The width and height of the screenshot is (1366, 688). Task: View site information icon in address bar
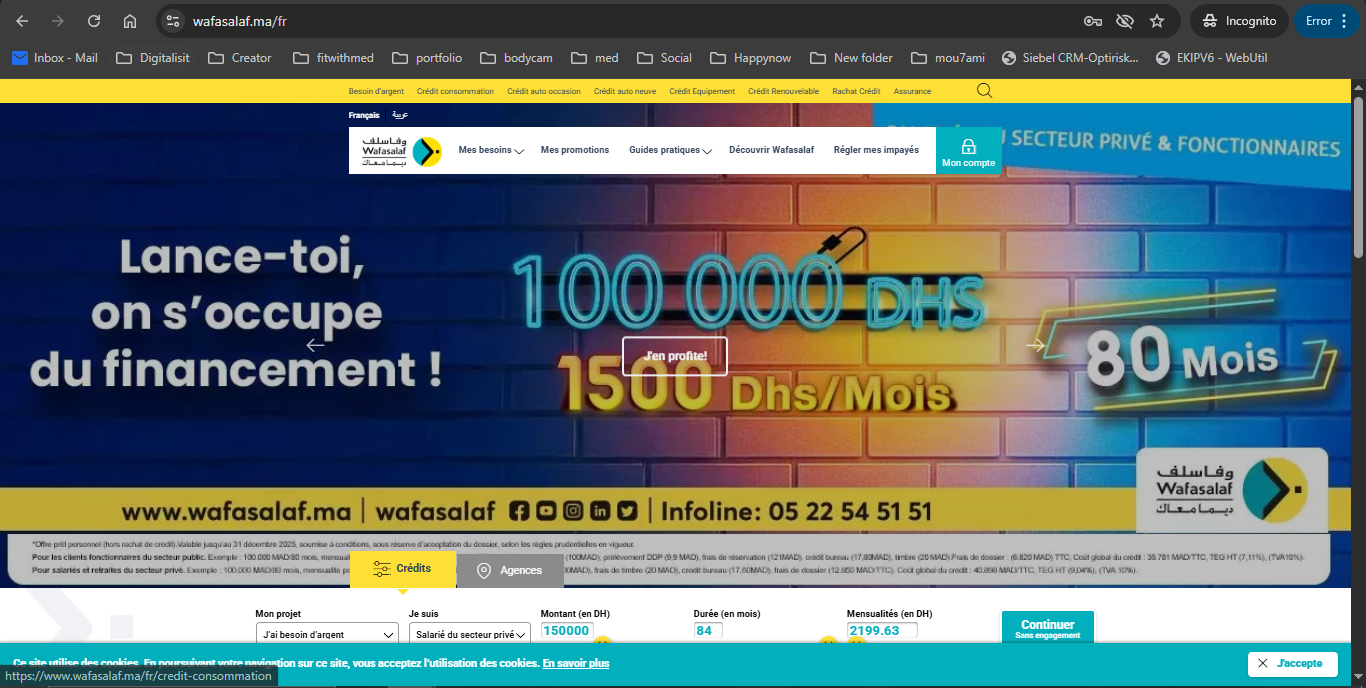172,21
